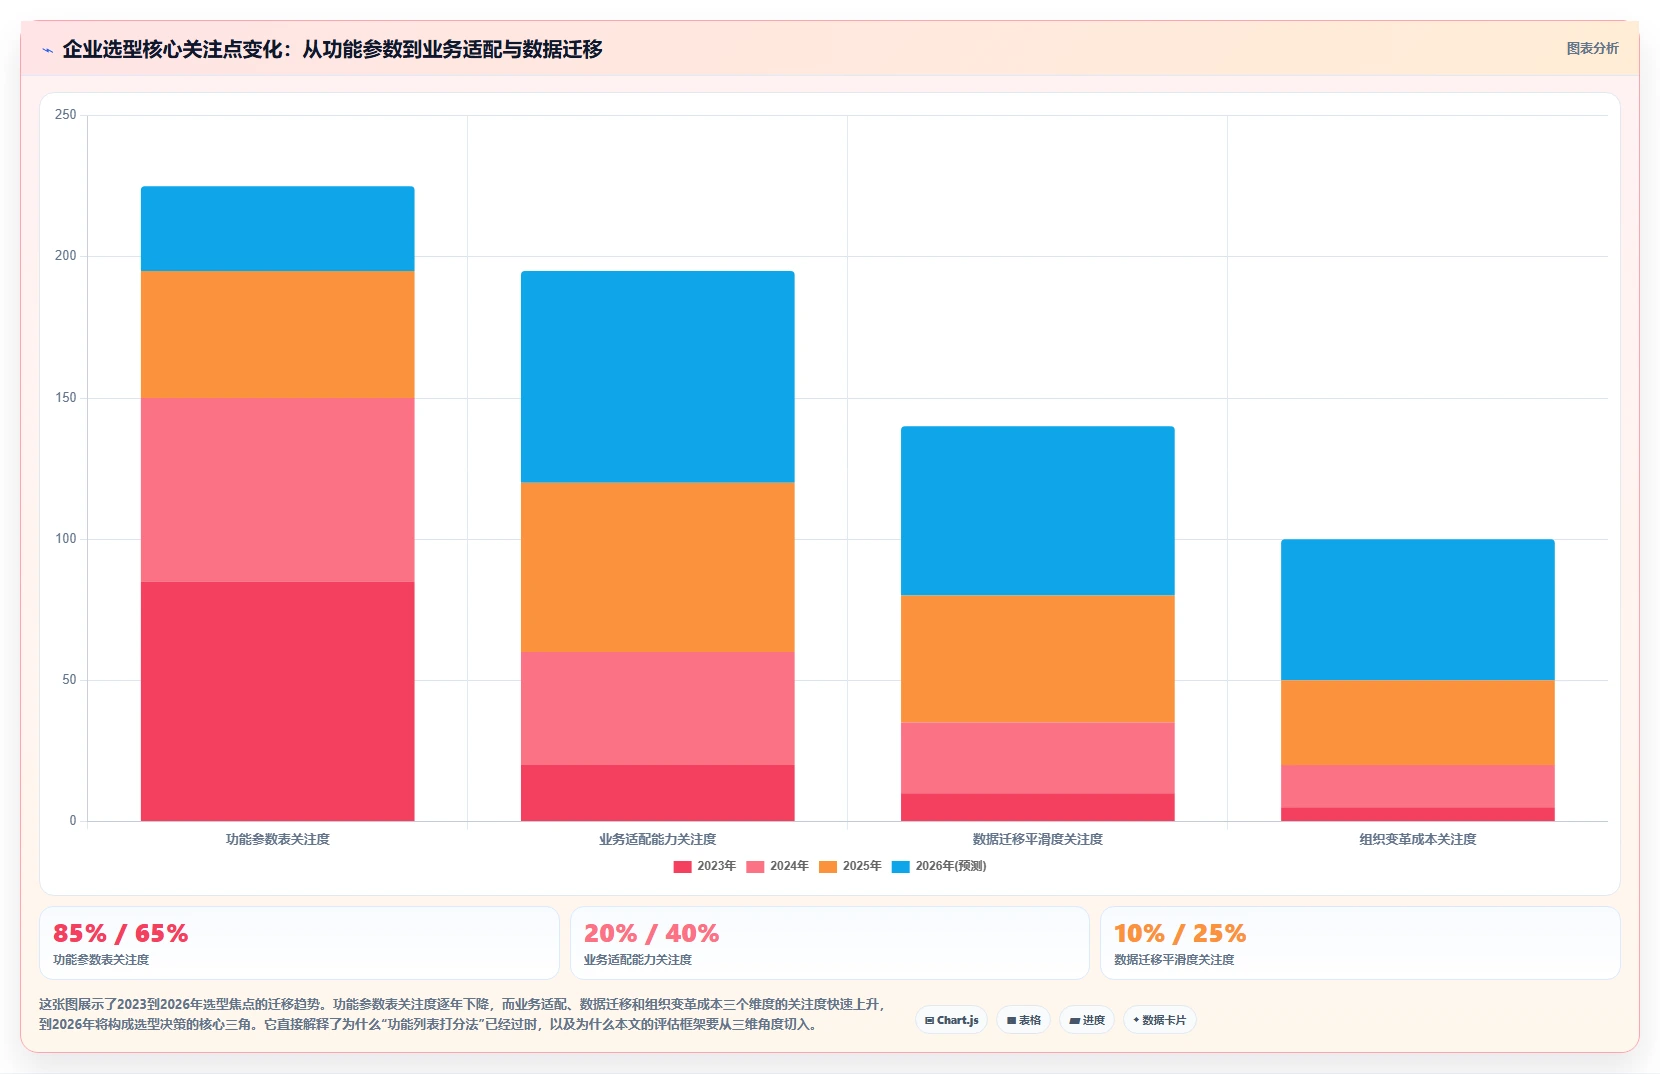Click the 进度 tag
Image resolution: width=1660 pixels, height=1074 pixels.
pyautogui.click(x=1087, y=1020)
